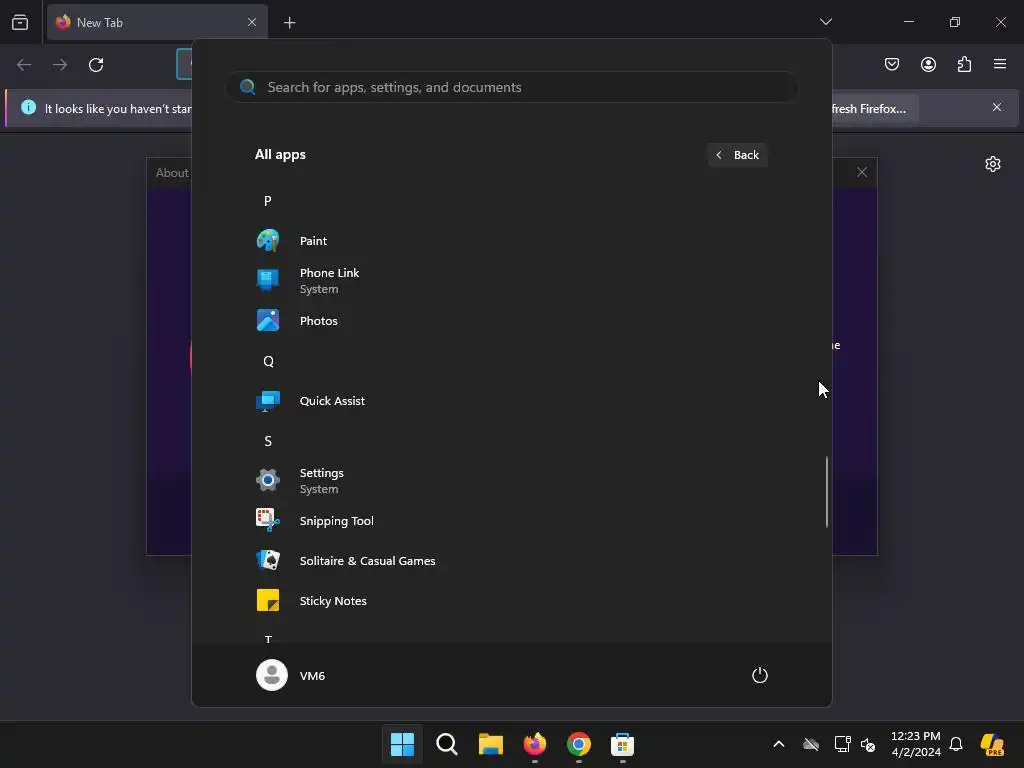Image resolution: width=1024 pixels, height=768 pixels.
Task: Jump to letter Q section header
Action: 268,361
